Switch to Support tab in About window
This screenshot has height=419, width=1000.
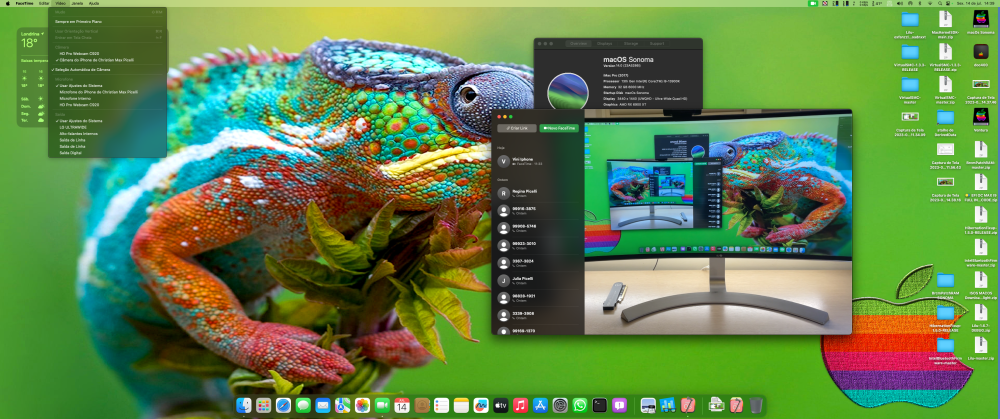pos(656,43)
